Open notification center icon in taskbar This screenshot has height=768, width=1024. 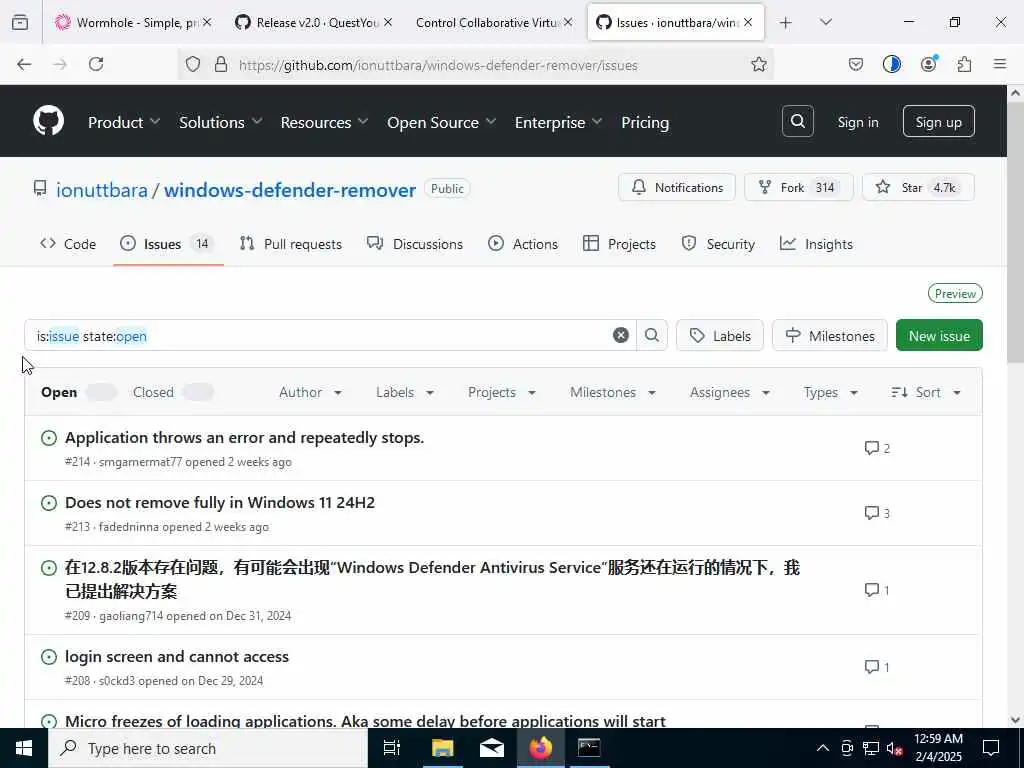[991, 748]
